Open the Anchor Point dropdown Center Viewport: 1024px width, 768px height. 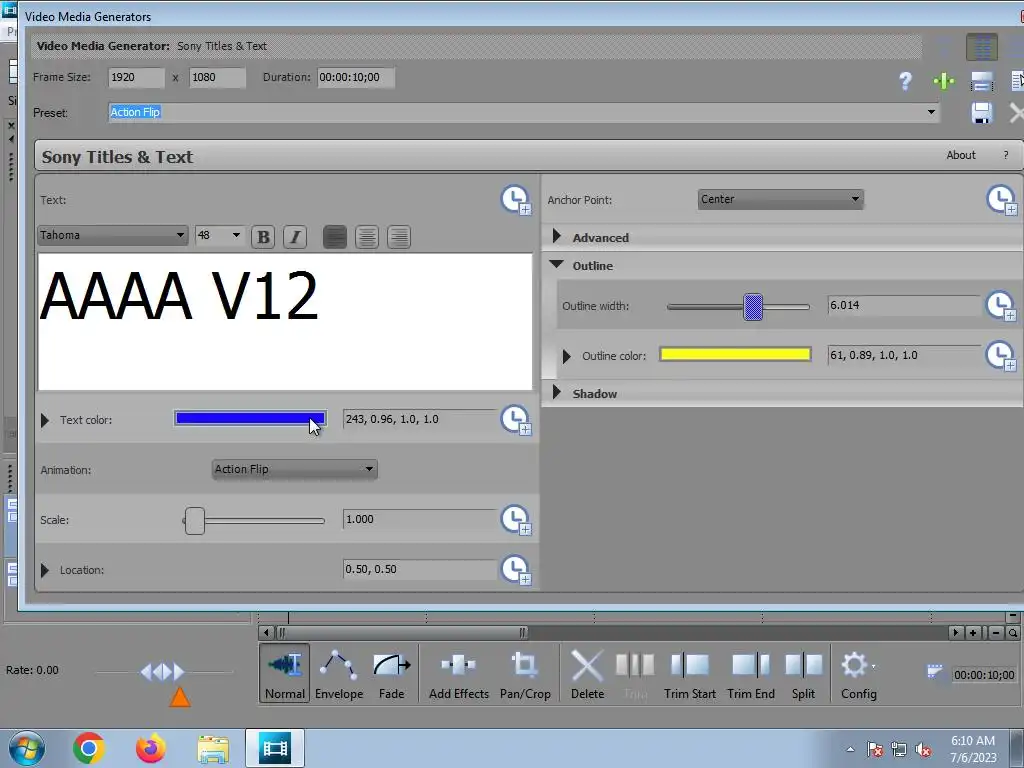coord(780,199)
